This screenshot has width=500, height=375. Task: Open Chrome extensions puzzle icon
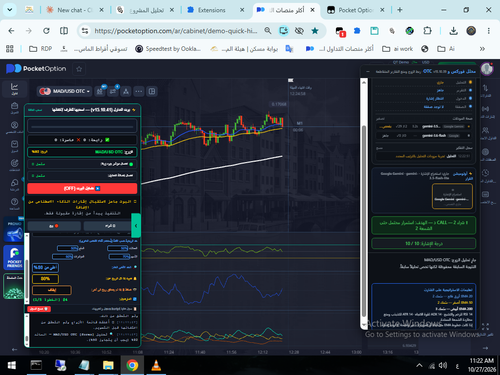coord(427,31)
